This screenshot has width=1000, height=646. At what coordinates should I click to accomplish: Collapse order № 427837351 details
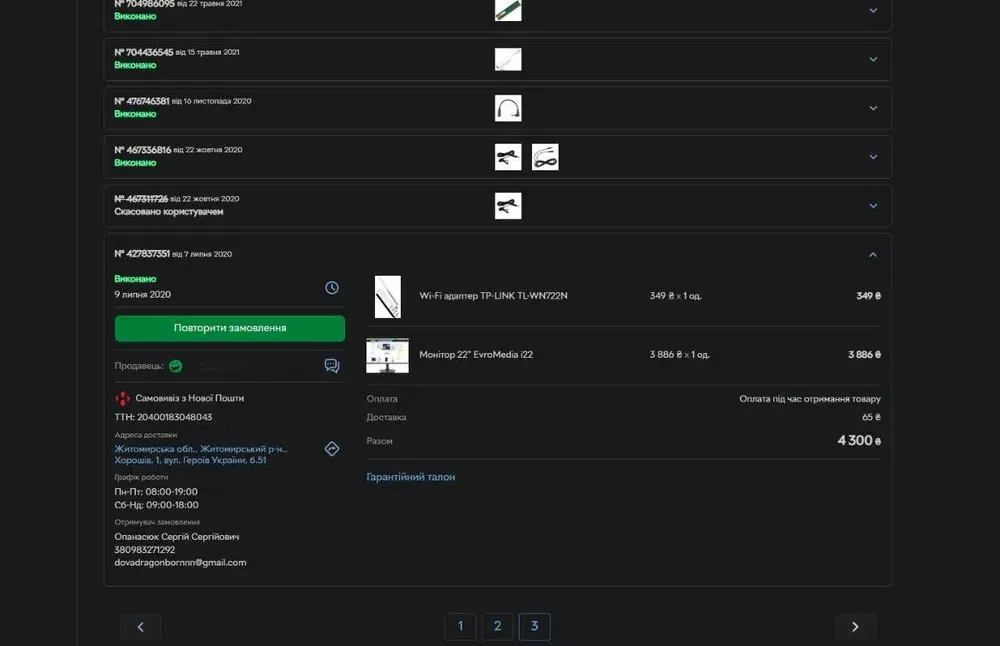[x=872, y=255]
